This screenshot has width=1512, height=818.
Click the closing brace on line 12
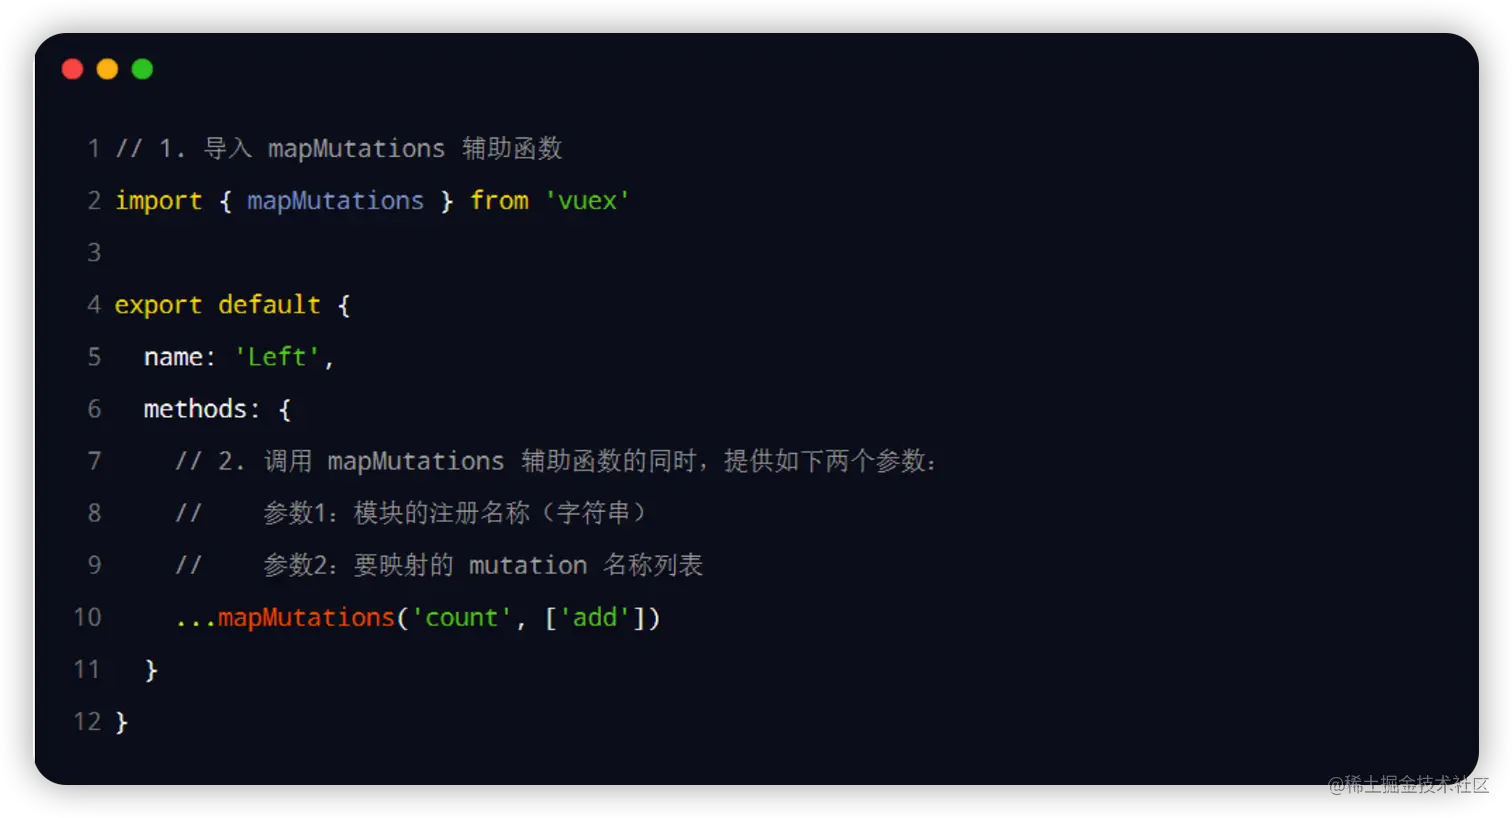(x=122, y=722)
